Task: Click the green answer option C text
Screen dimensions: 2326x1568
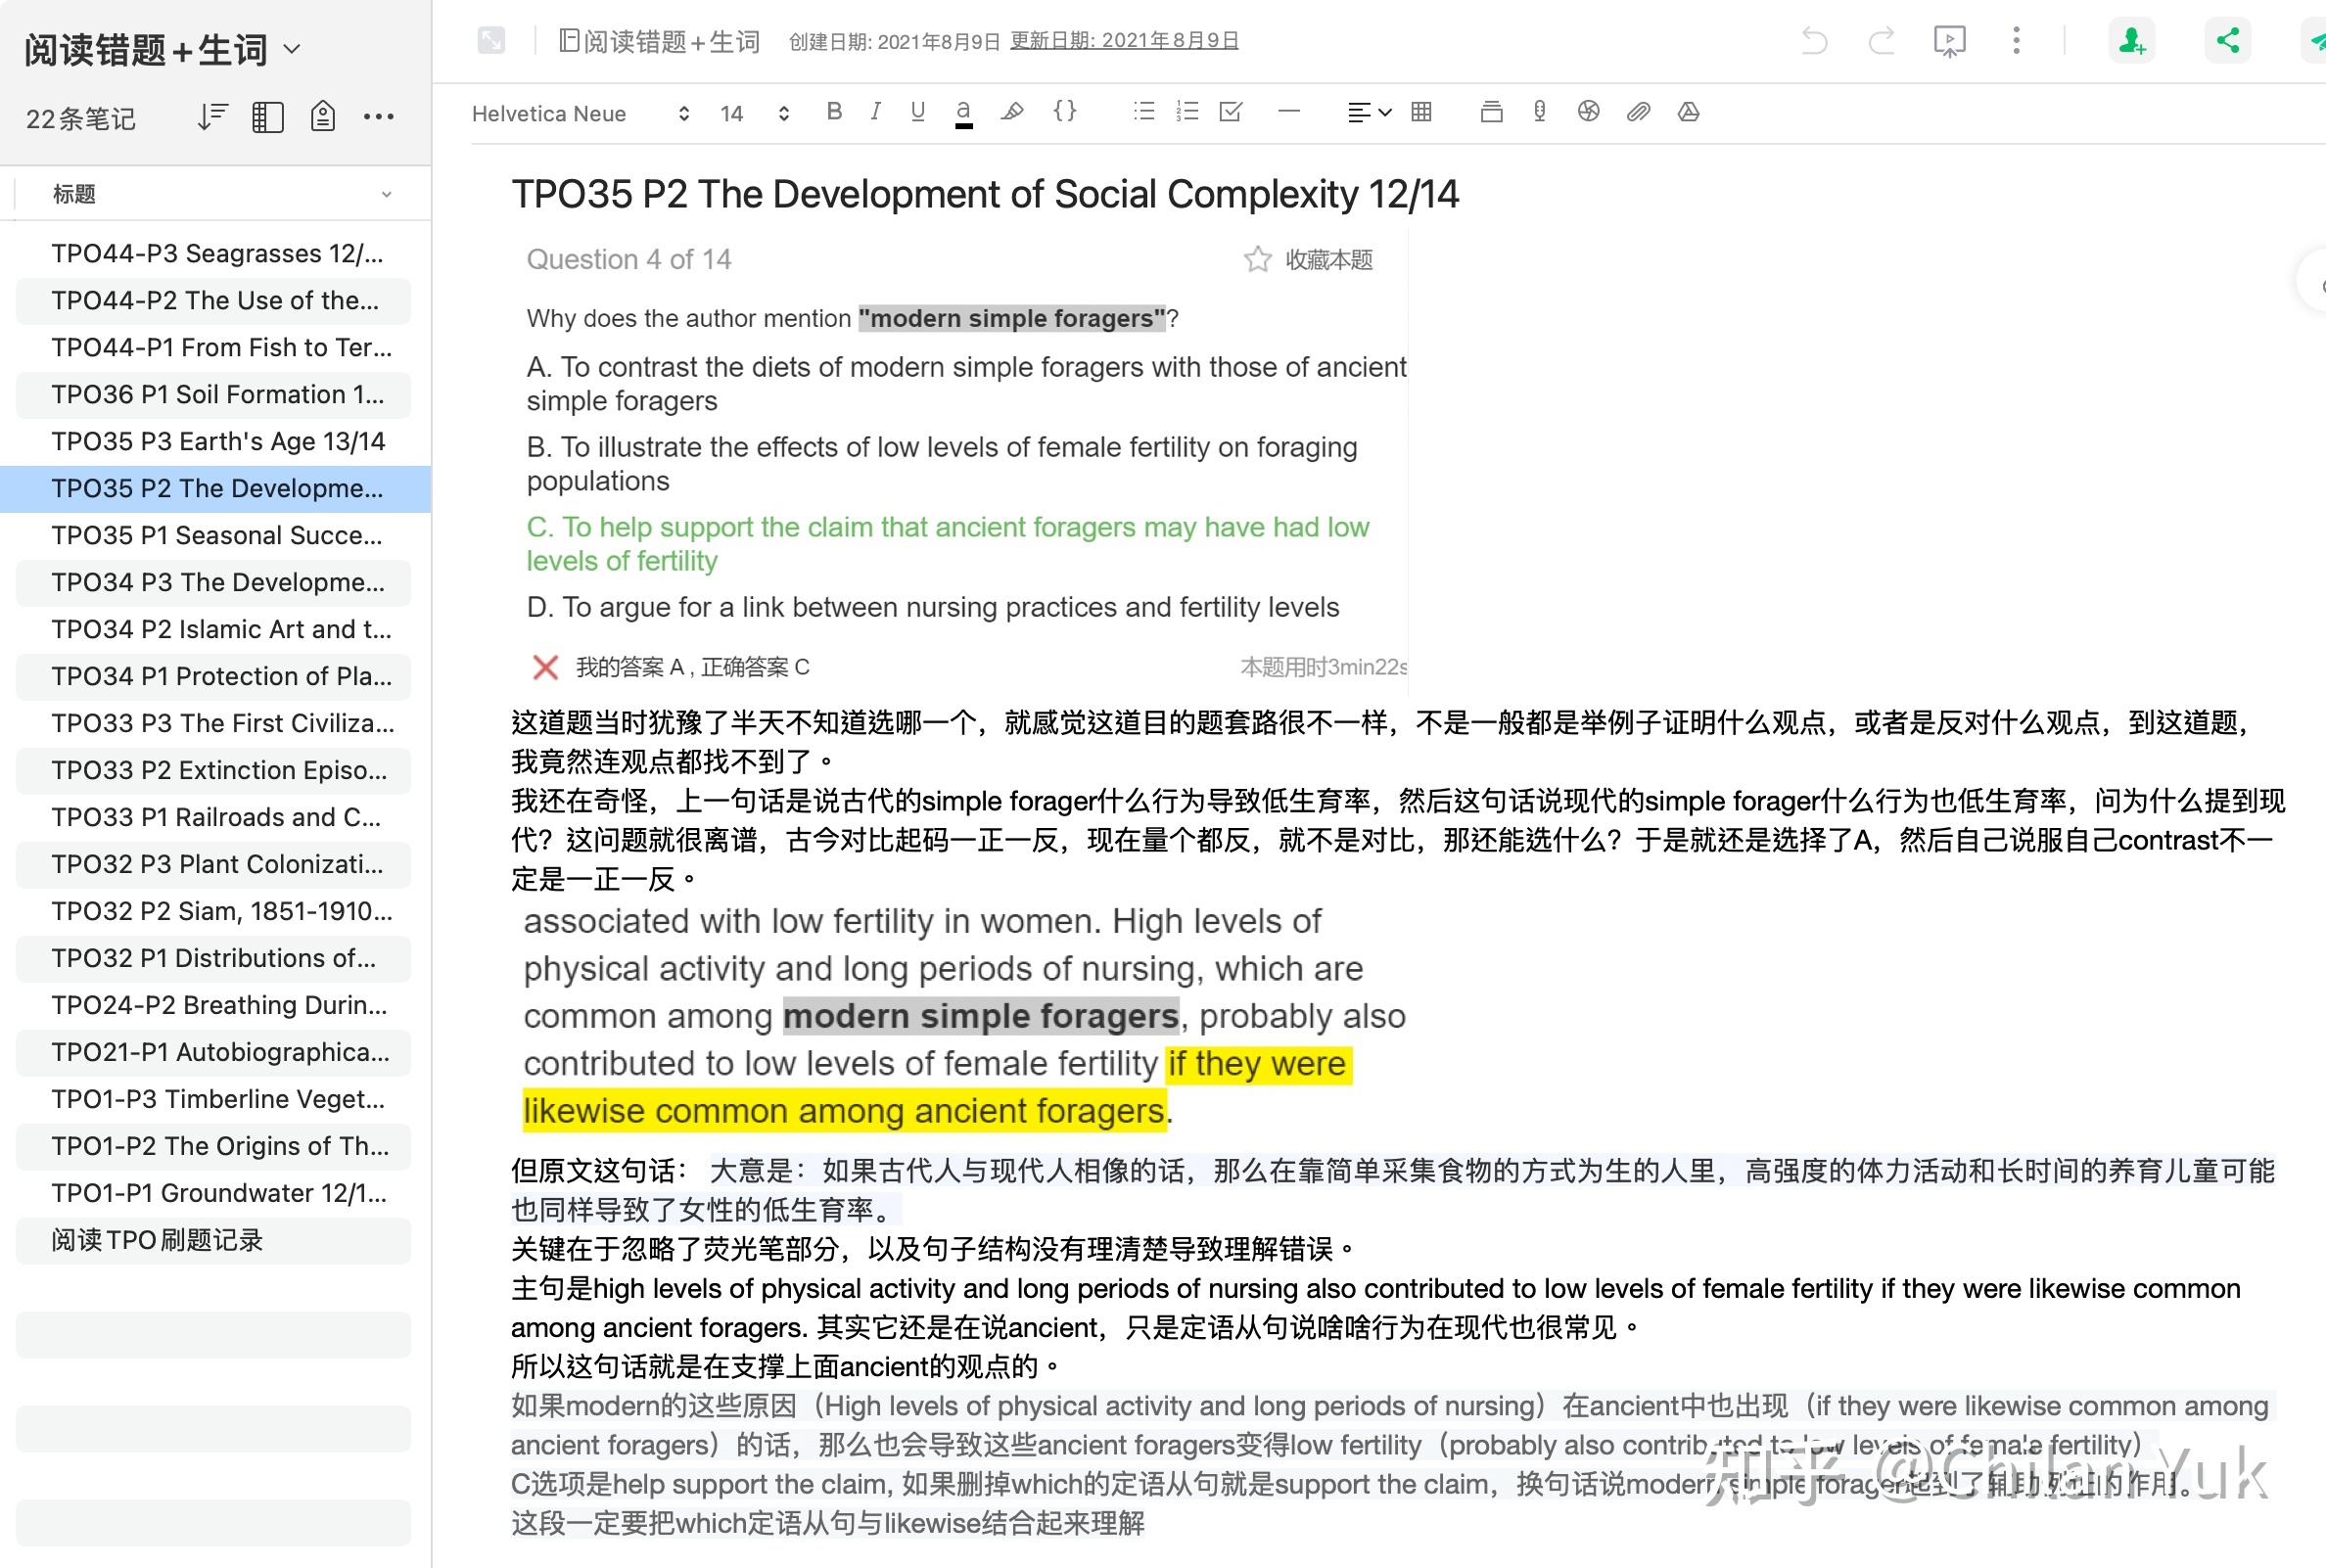Action: pos(947,544)
